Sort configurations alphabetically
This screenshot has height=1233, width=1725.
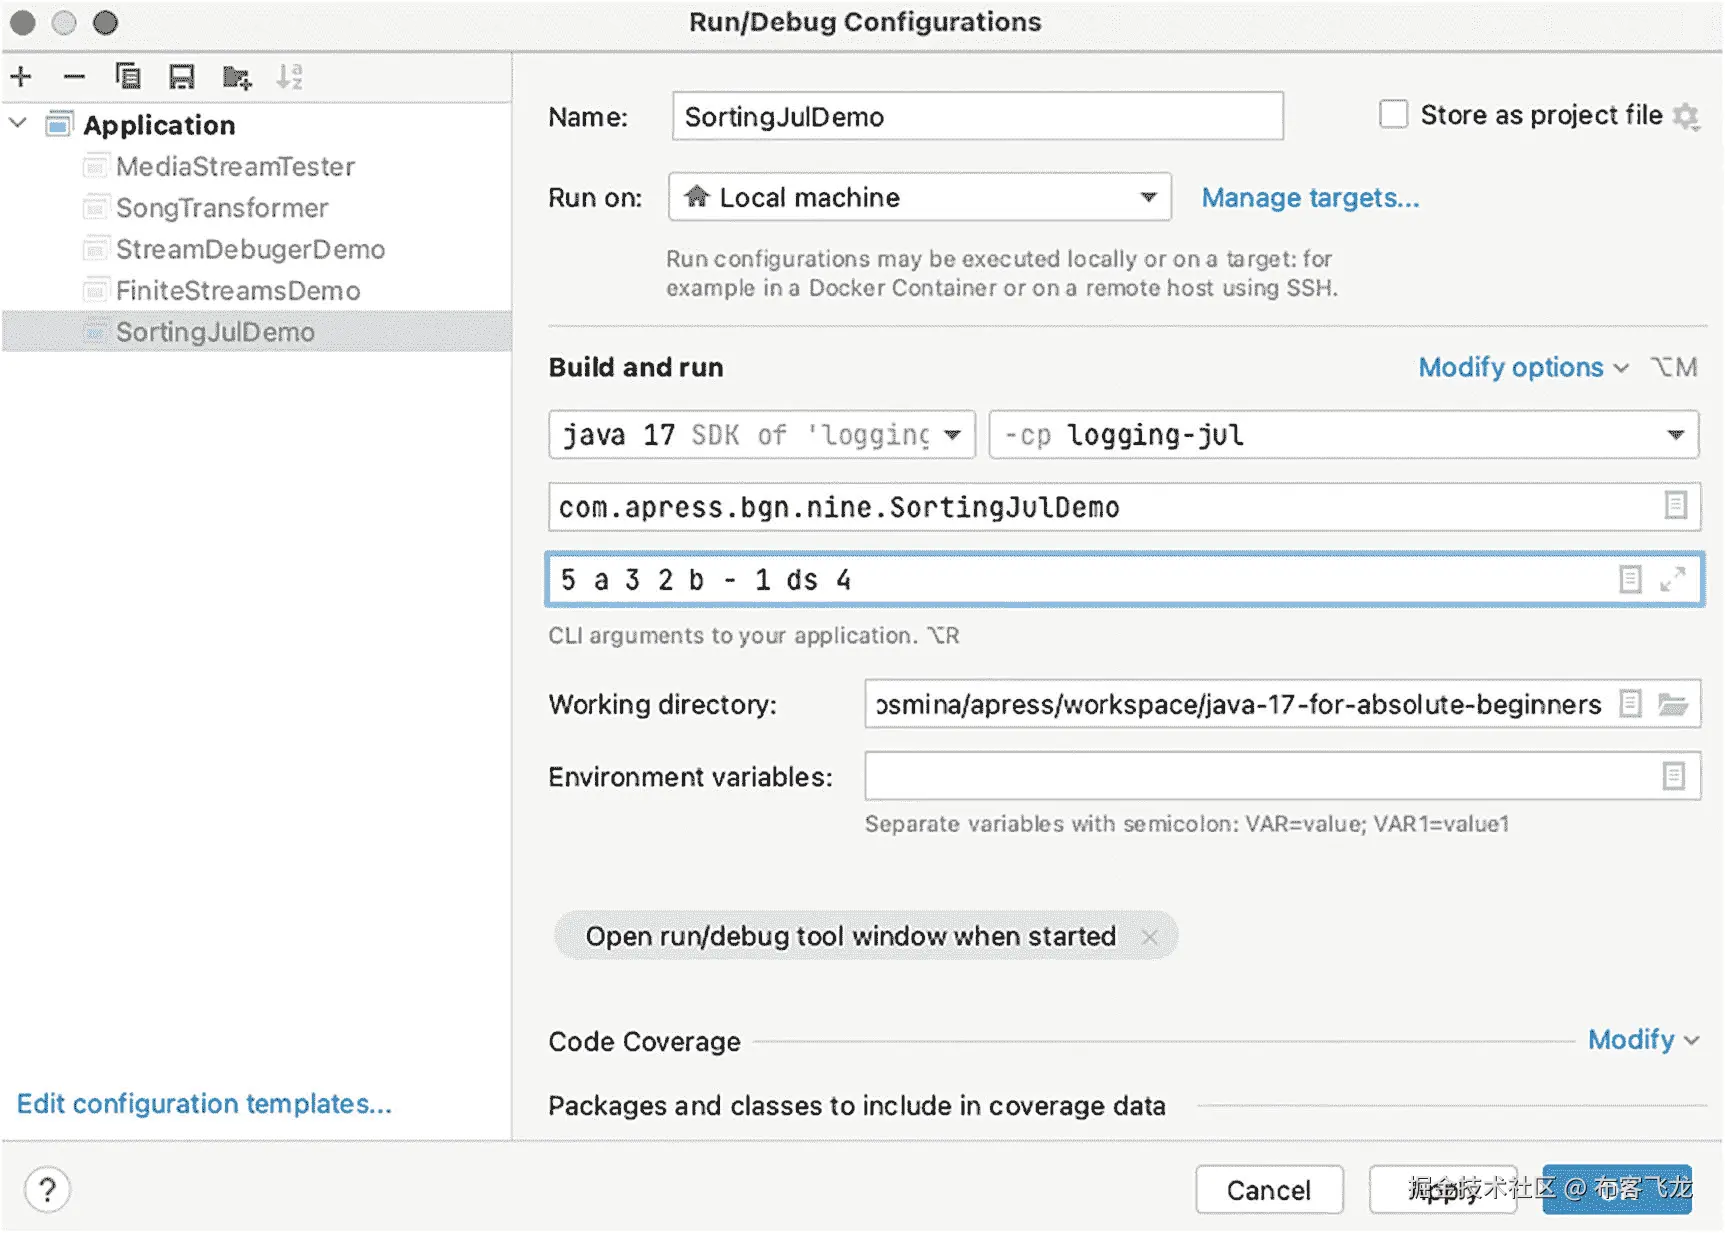pos(289,77)
